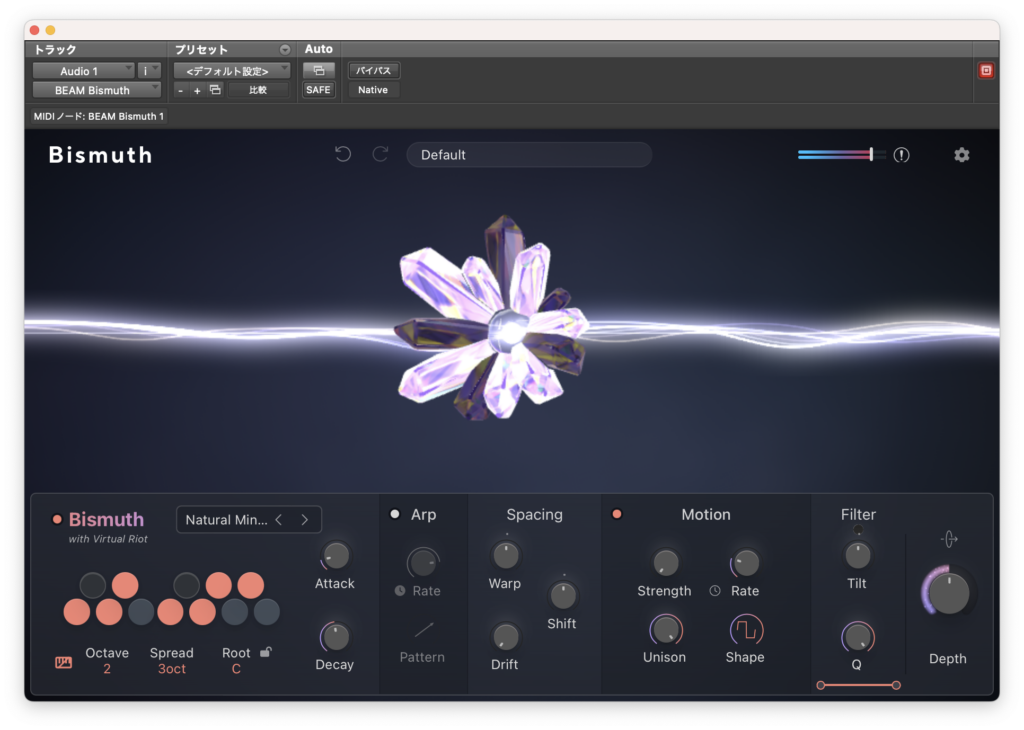This screenshot has width=1024, height=730.
Task: Click the Filter Tilt knob
Action: point(857,556)
